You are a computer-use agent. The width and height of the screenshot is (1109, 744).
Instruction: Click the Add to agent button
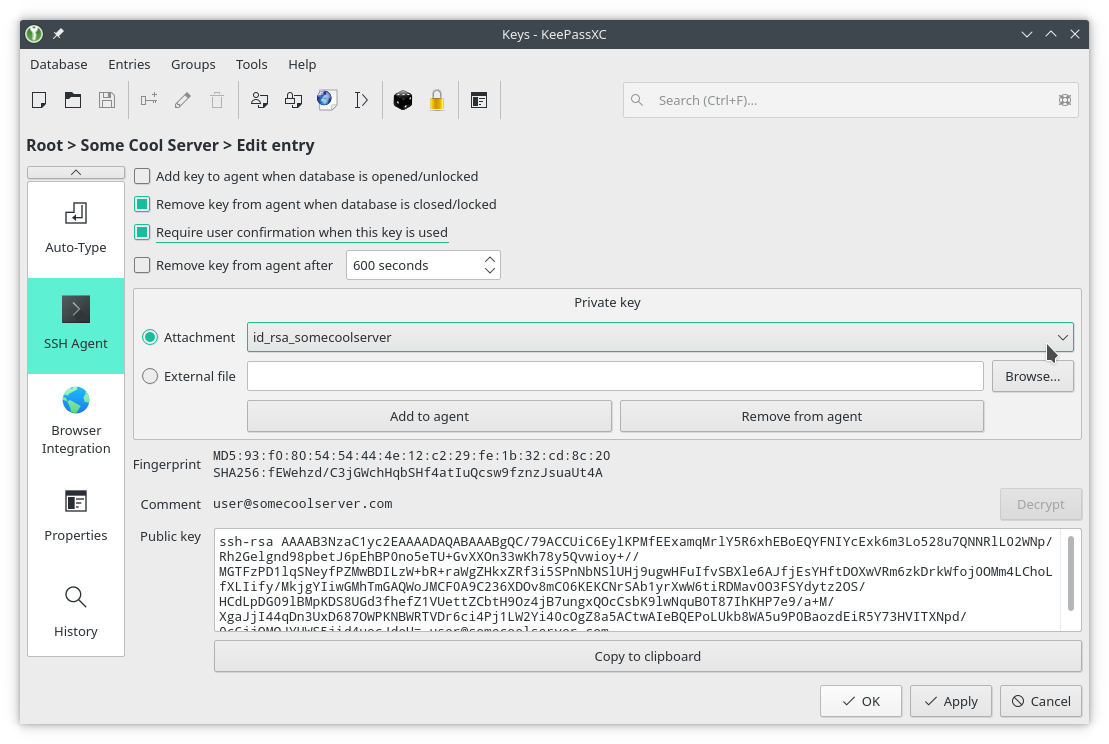tap(428, 416)
